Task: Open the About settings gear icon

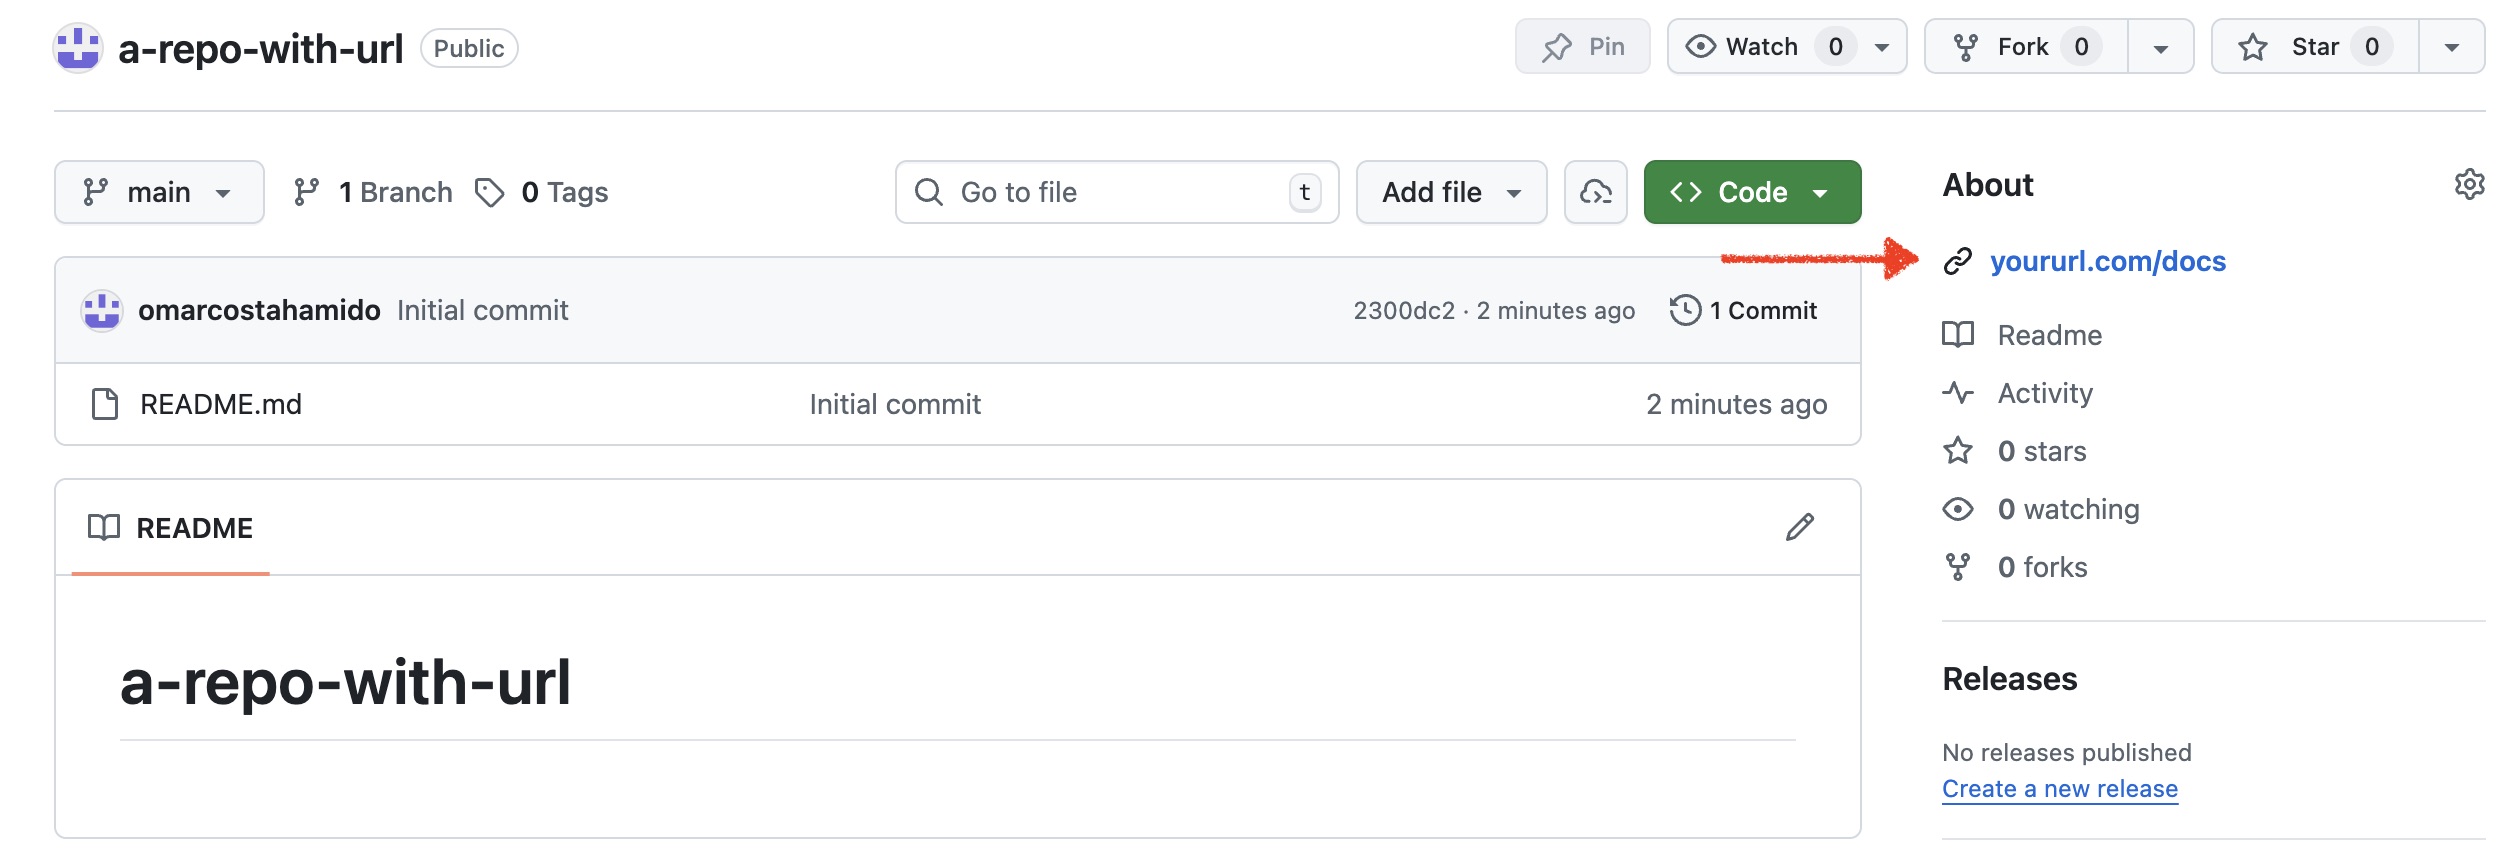Action: (x=2469, y=185)
